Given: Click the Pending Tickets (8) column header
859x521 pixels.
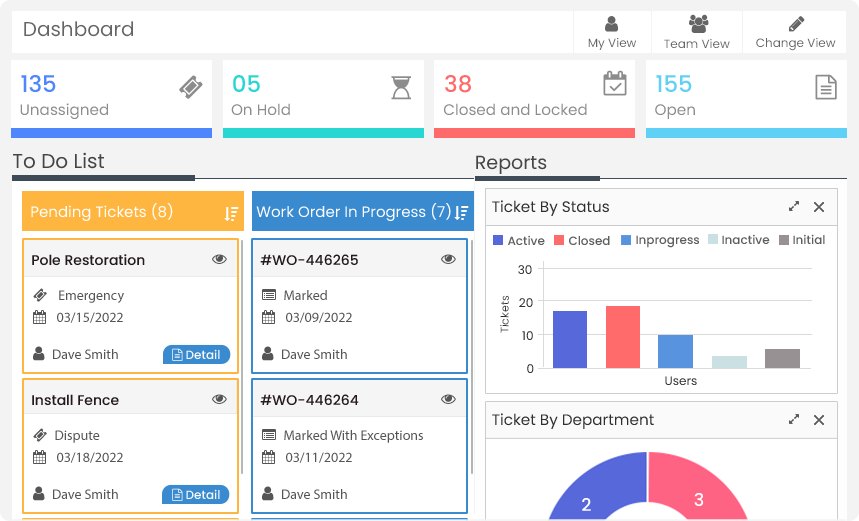Looking at the screenshot, I should click(133, 211).
